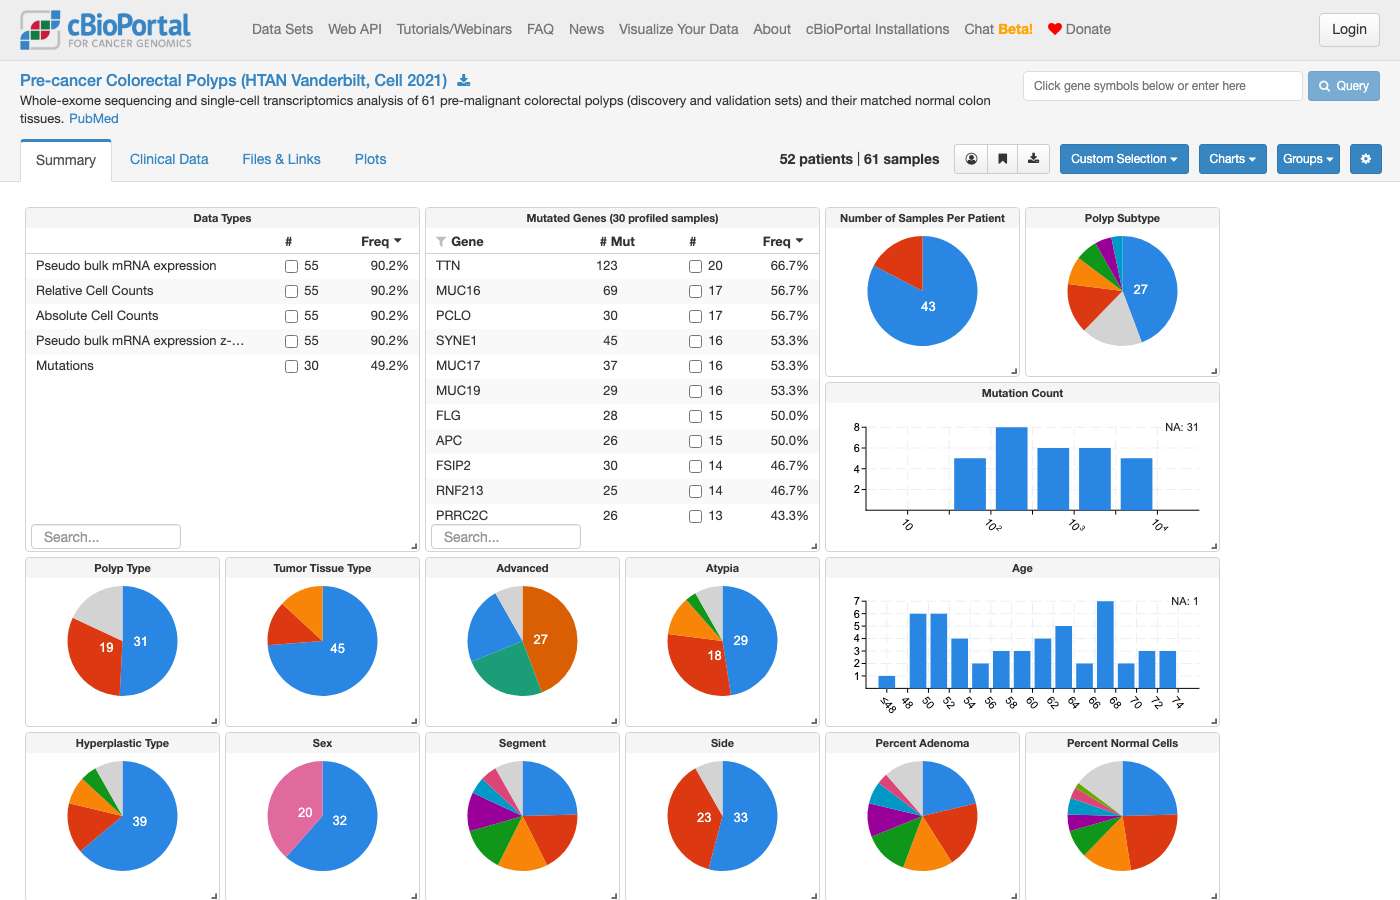Tick the Relative Cell Counts checkbox
This screenshot has height=900, width=1400.
pos(291,291)
